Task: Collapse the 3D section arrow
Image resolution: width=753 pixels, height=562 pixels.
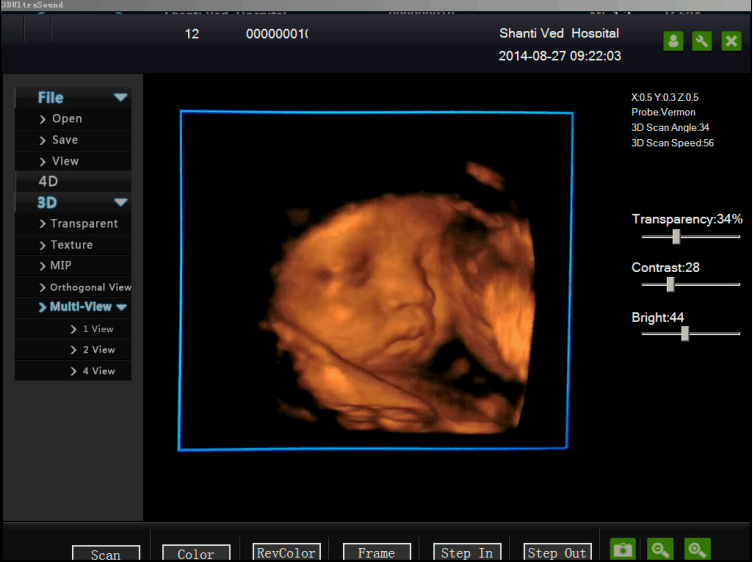Action: (x=120, y=202)
